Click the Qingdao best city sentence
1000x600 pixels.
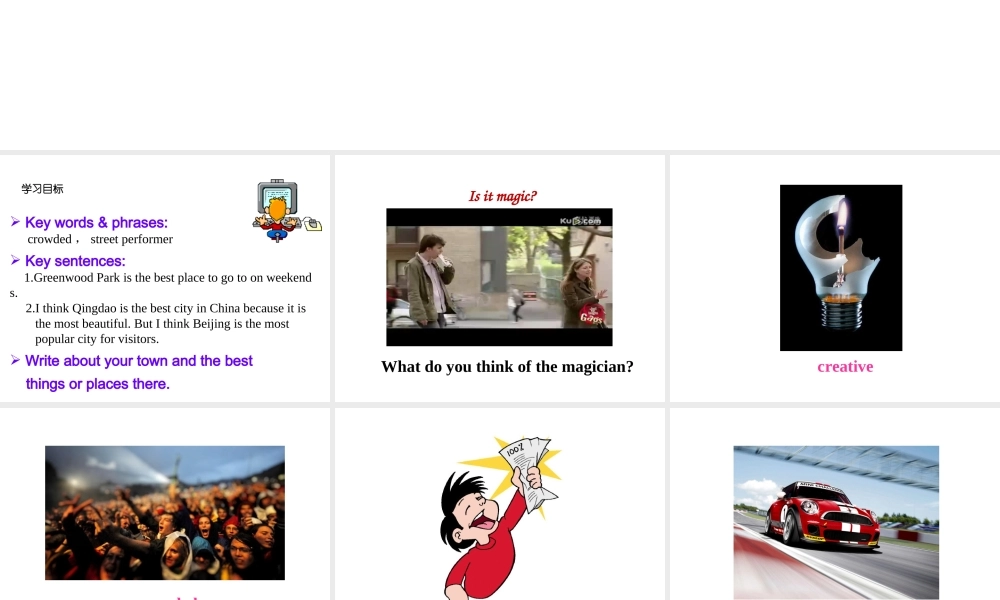166,323
